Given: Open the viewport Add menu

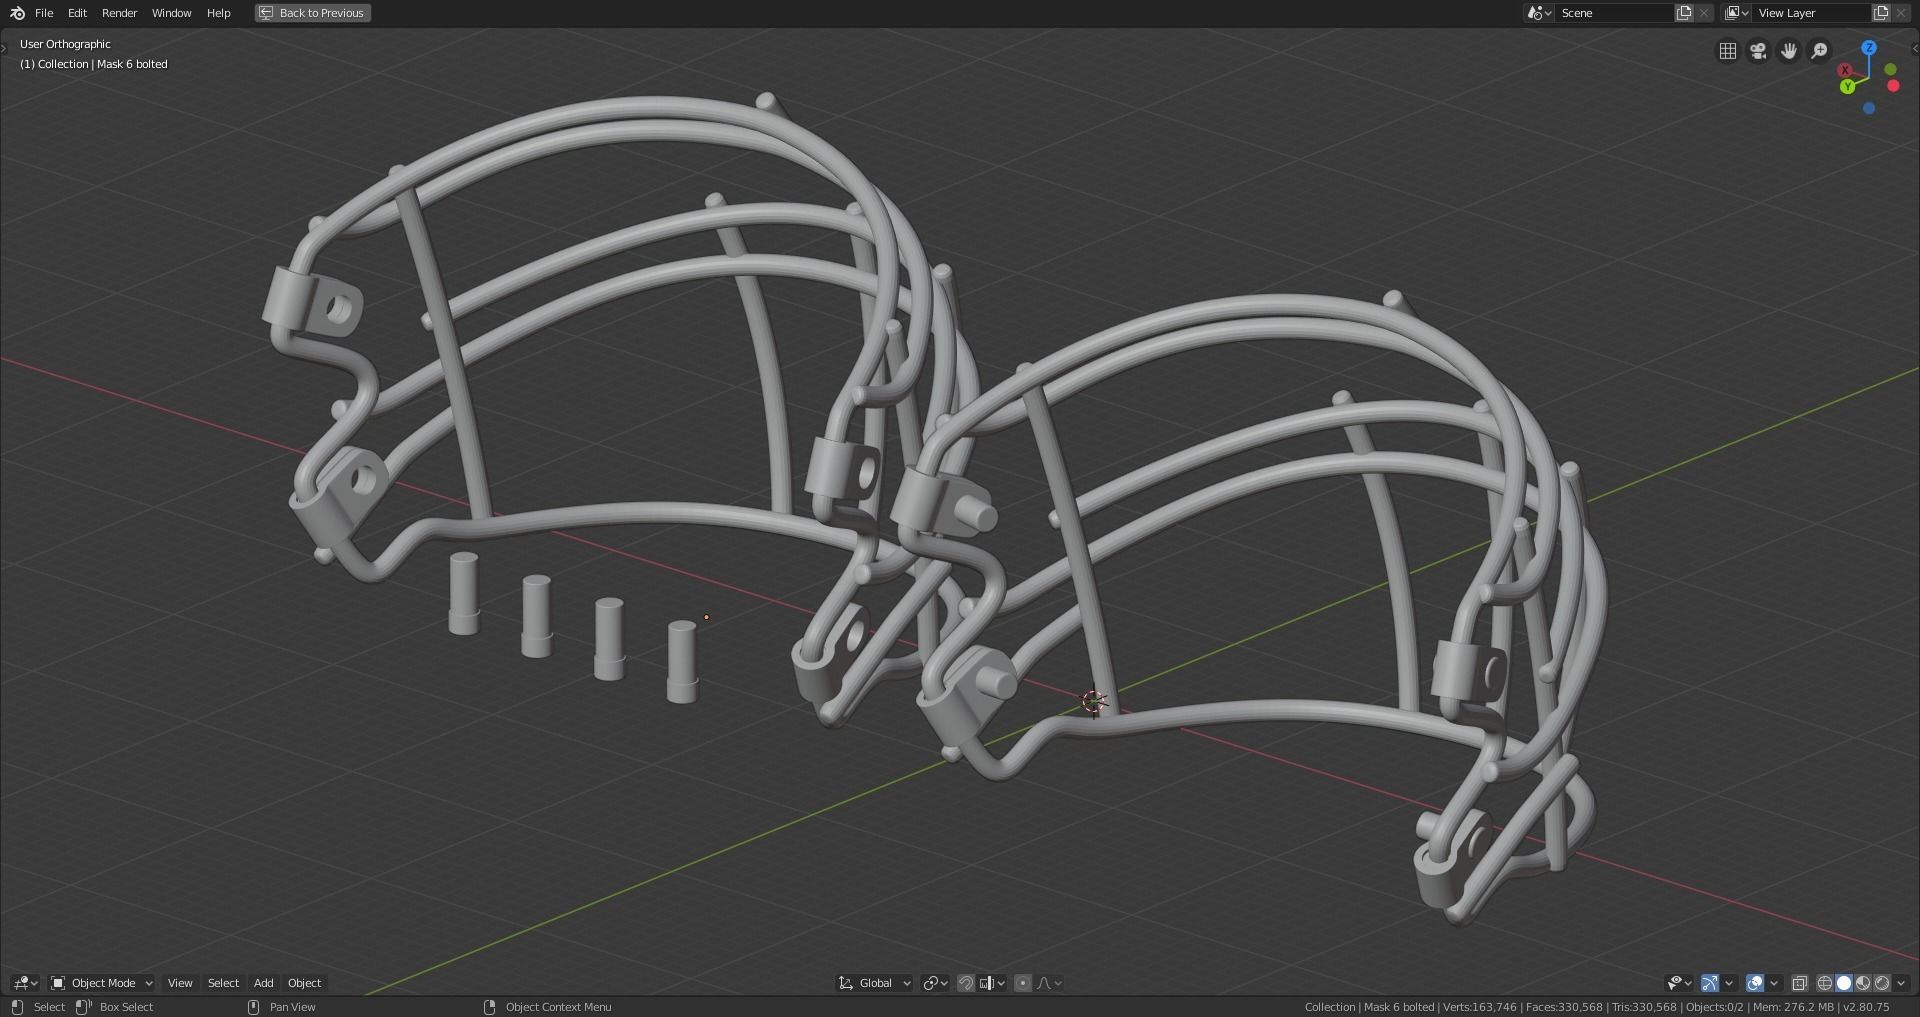Looking at the screenshot, I should pyautogui.click(x=263, y=983).
